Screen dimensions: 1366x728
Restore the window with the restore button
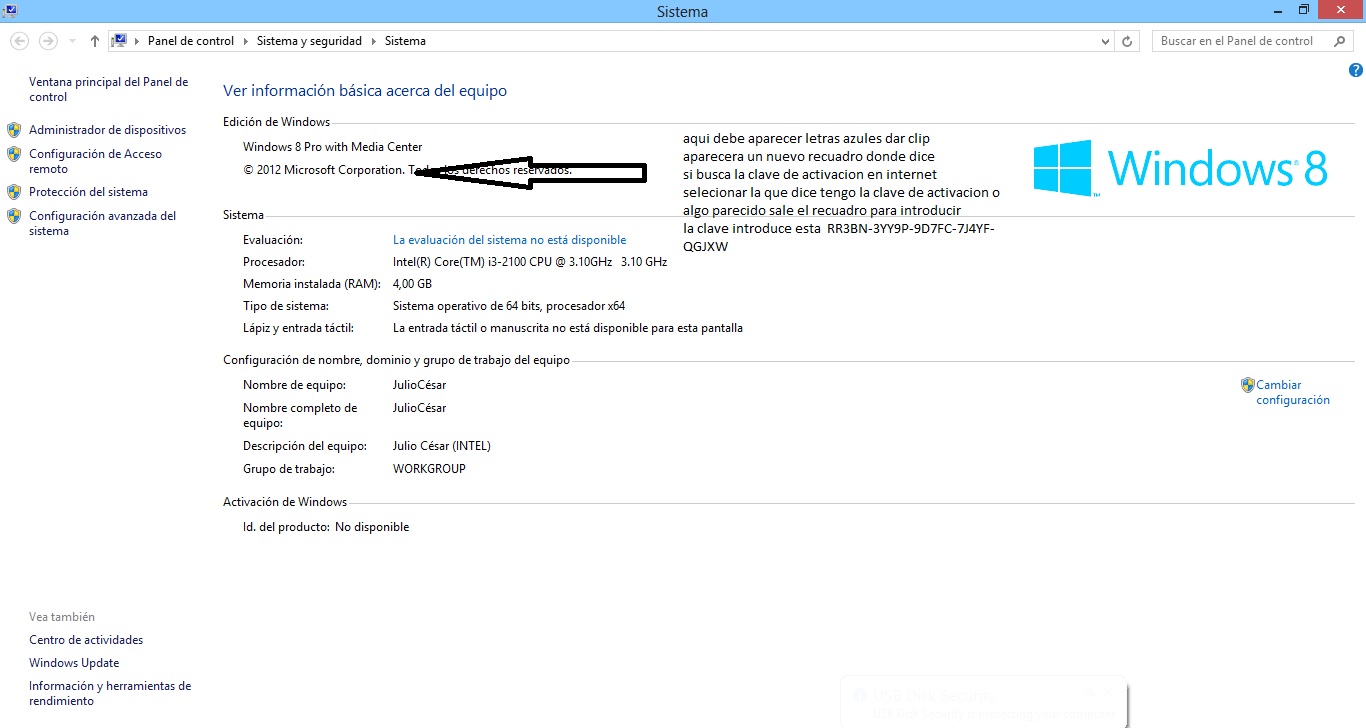(1304, 10)
